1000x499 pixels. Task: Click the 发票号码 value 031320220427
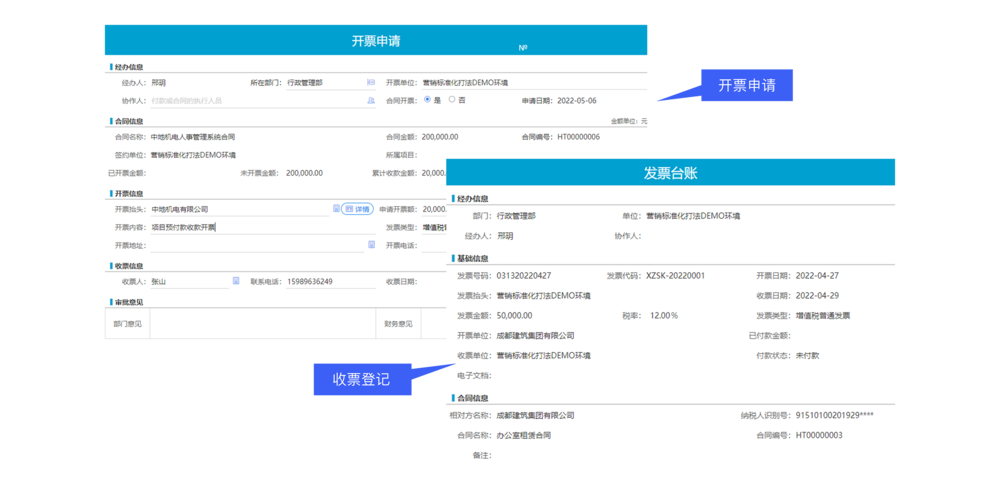pyautogui.click(x=524, y=276)
